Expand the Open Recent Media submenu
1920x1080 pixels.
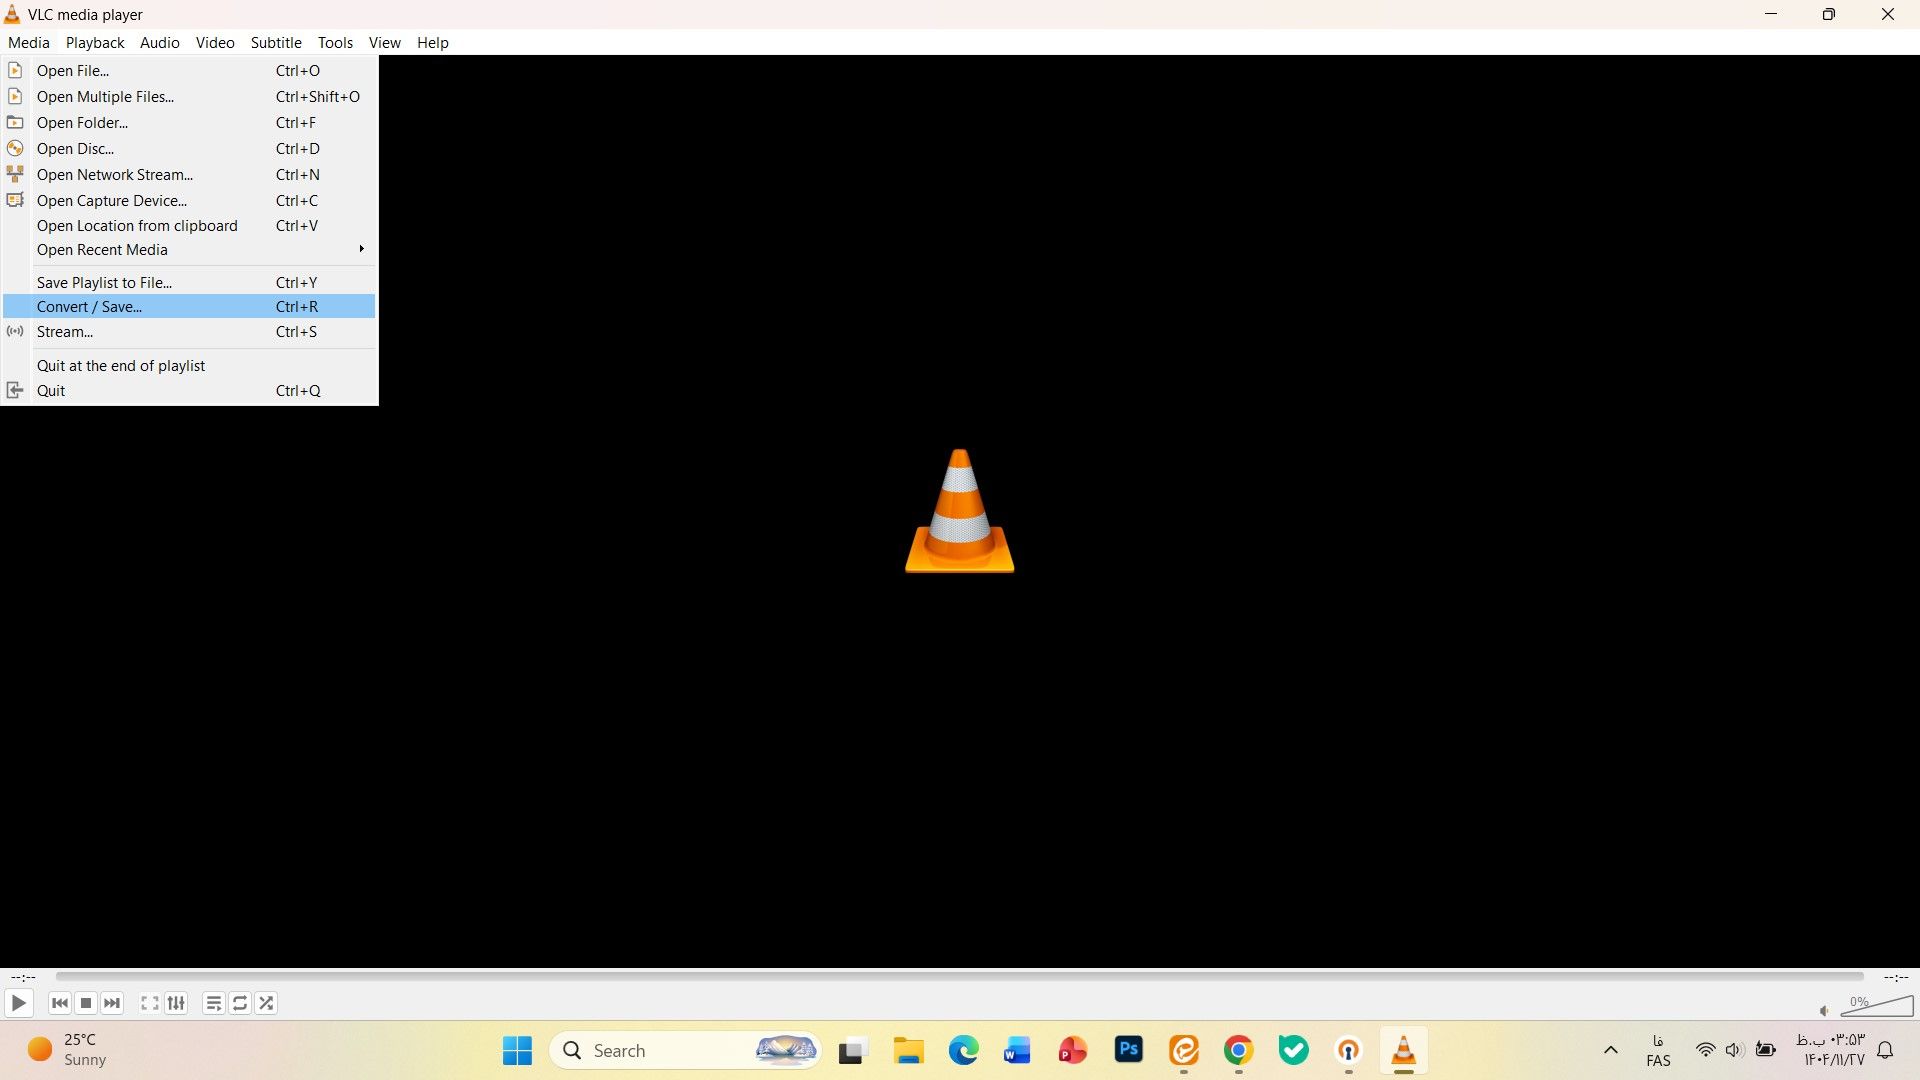pyautogui.click(x=102, y=250)
